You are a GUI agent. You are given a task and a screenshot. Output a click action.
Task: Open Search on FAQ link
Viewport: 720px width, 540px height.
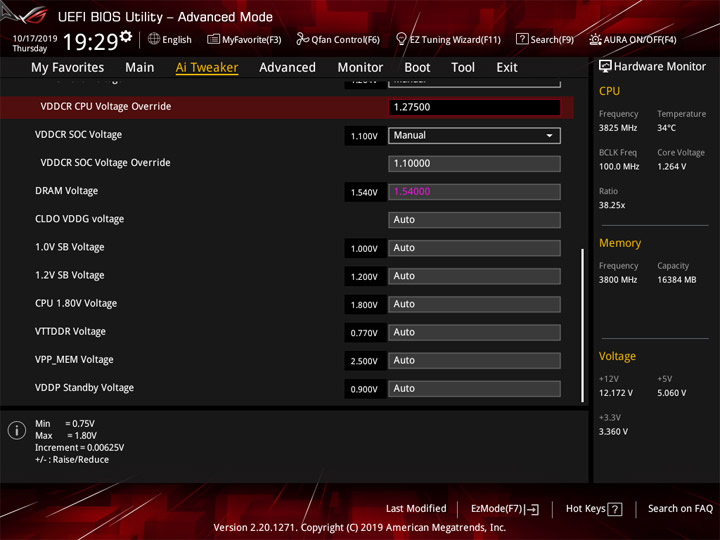tap(680, 508)
